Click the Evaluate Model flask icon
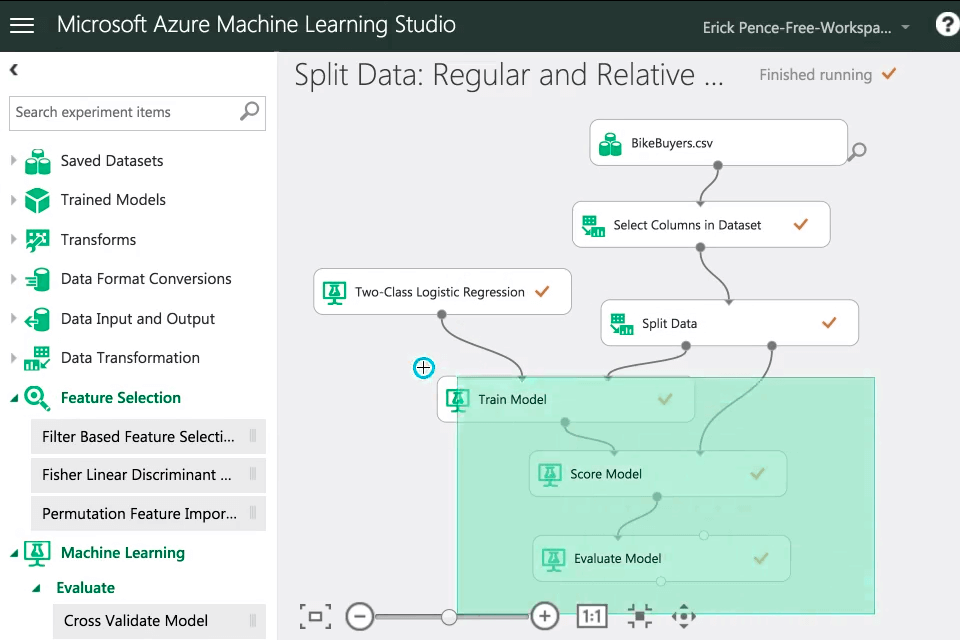Image resolution: width=960 pixels, height=640 pixels. click(x=553, y=559)
